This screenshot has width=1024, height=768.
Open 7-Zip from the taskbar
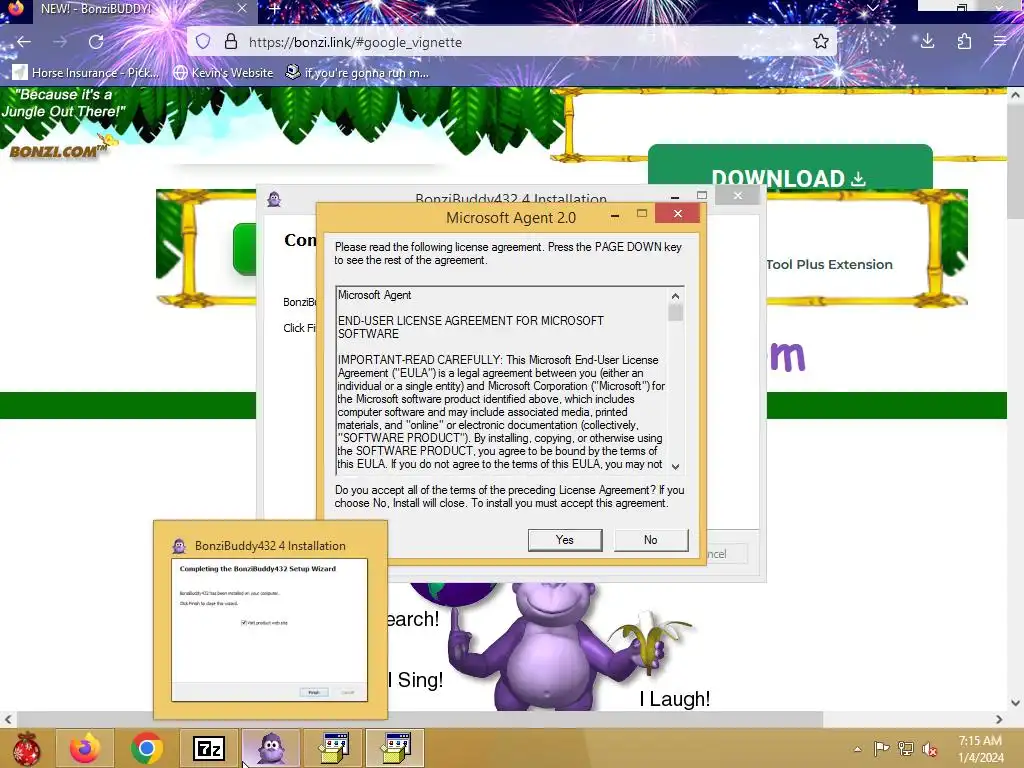[209, 748]
